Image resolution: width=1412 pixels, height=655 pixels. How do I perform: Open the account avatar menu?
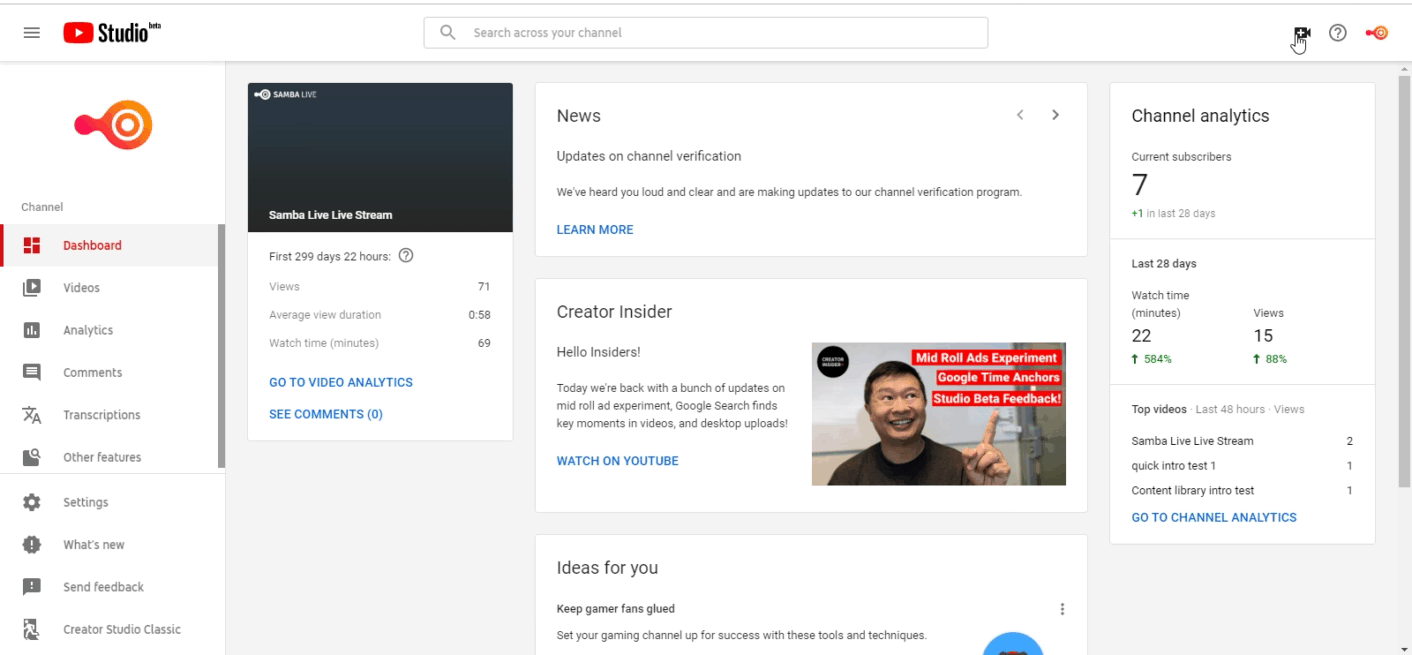(1377, 32)
